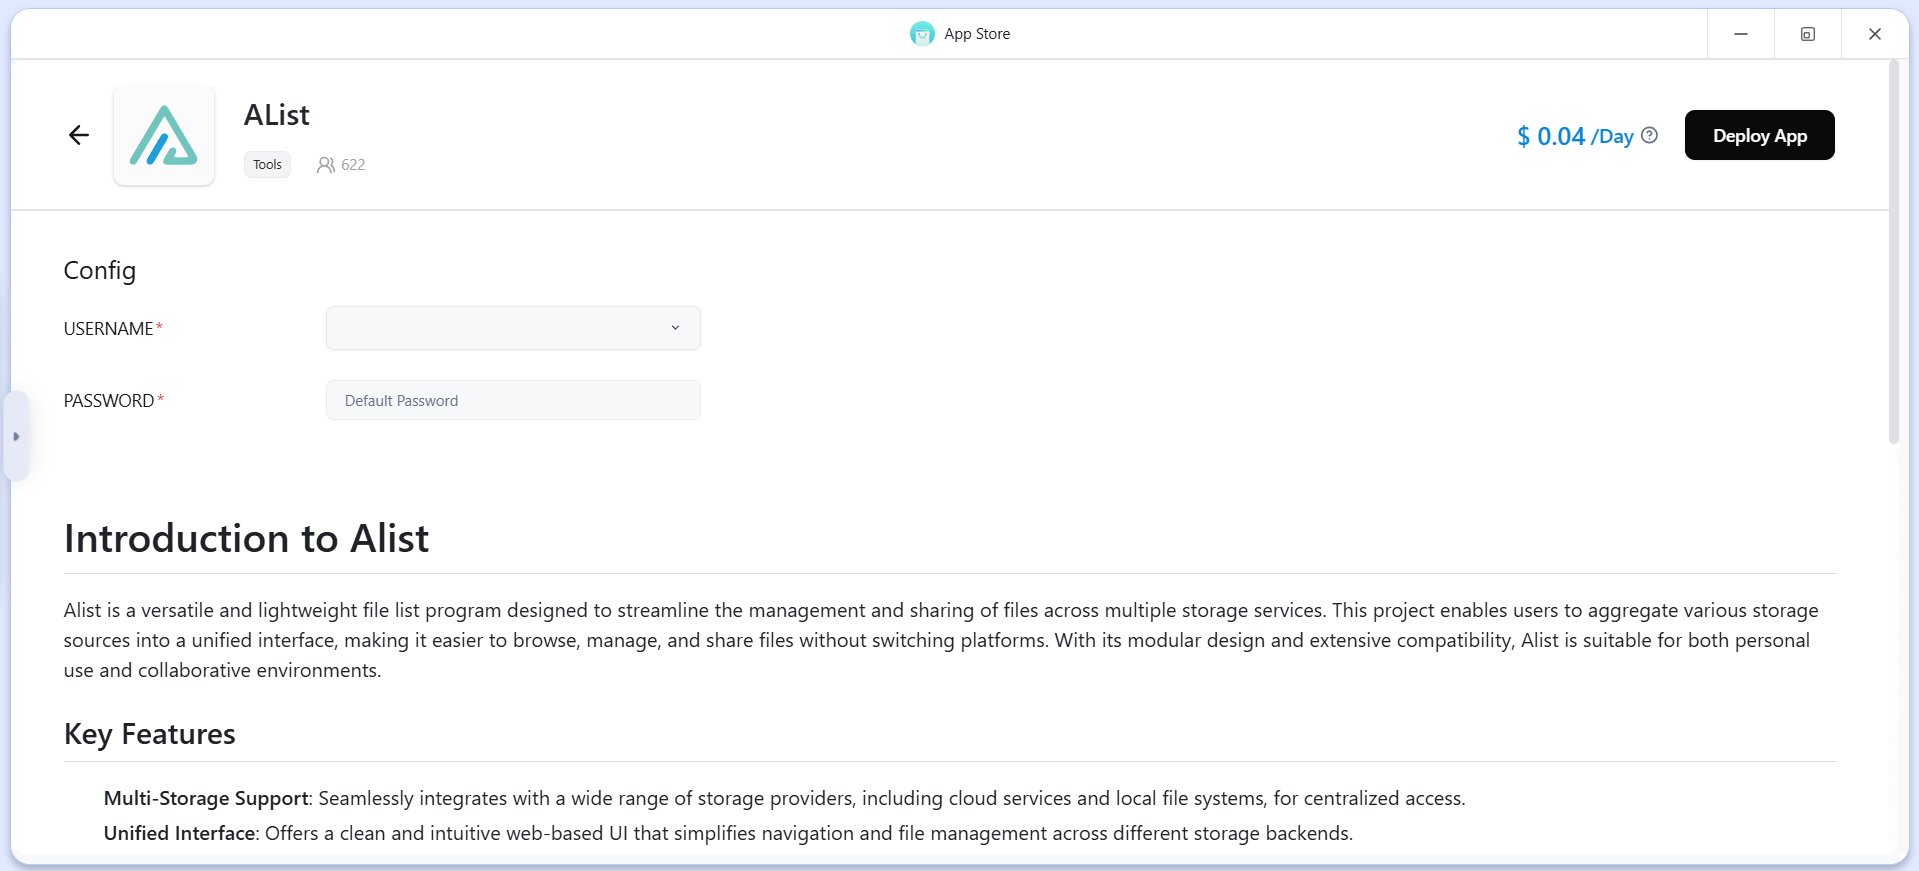Image resolution: width=1919 pixels, height=871 pixels.
Task: Click the PASSWORD field label
Action: (x=109, y=401)
